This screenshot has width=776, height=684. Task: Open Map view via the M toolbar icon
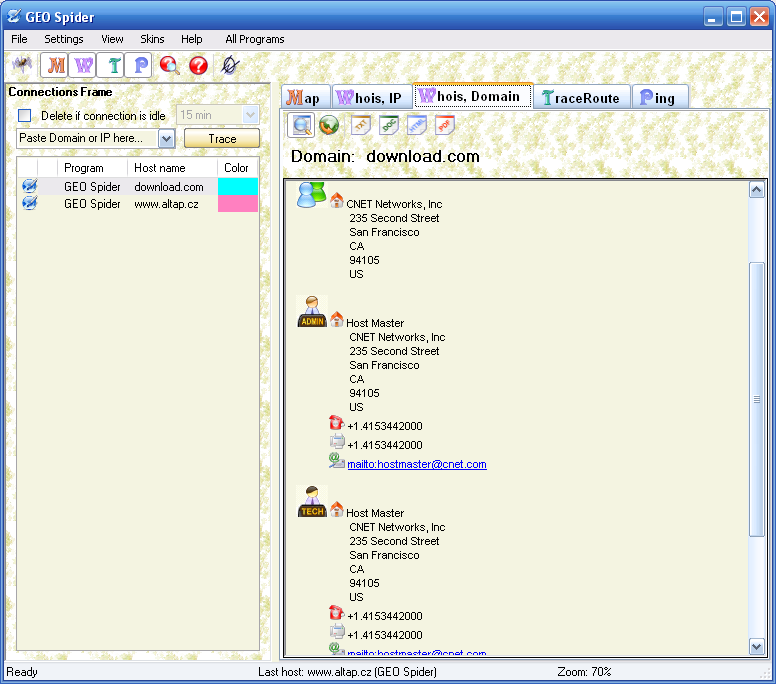54,65
